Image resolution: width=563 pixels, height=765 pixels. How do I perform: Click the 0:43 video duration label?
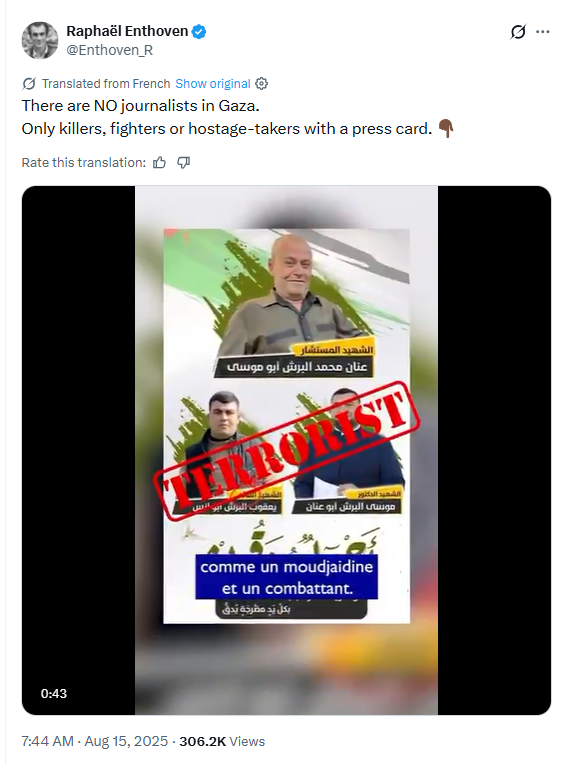click(54, 693)
